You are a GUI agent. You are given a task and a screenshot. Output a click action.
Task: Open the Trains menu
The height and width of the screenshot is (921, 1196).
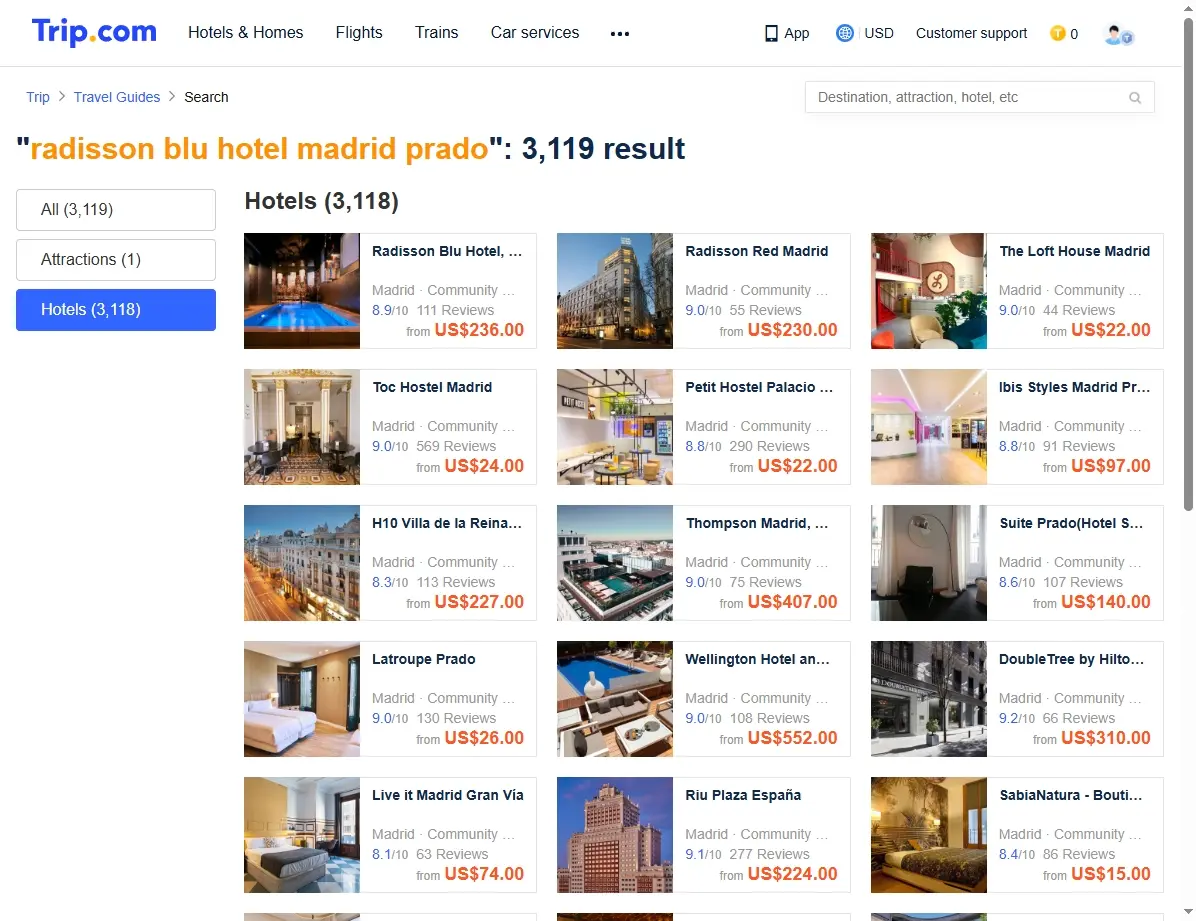pyautogui.click(x=436, y=32)
